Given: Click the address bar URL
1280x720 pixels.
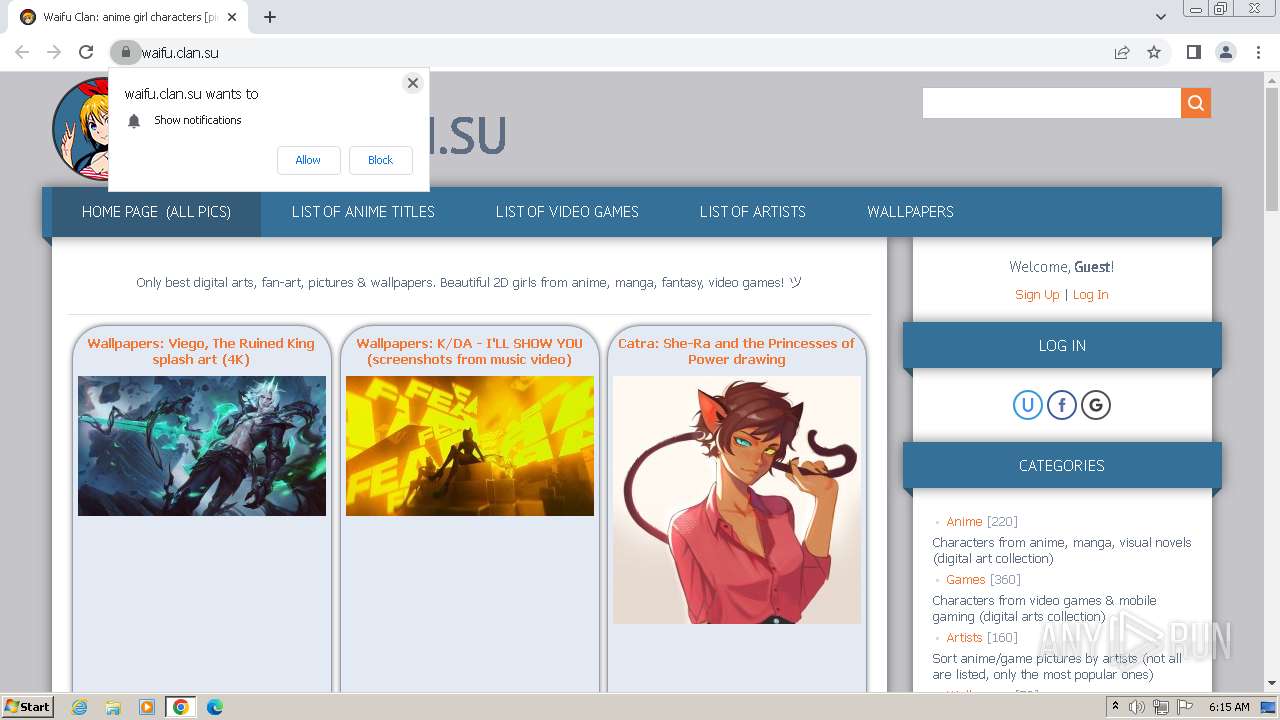Looking at the screenshot, I should click(x=180, y=52).
